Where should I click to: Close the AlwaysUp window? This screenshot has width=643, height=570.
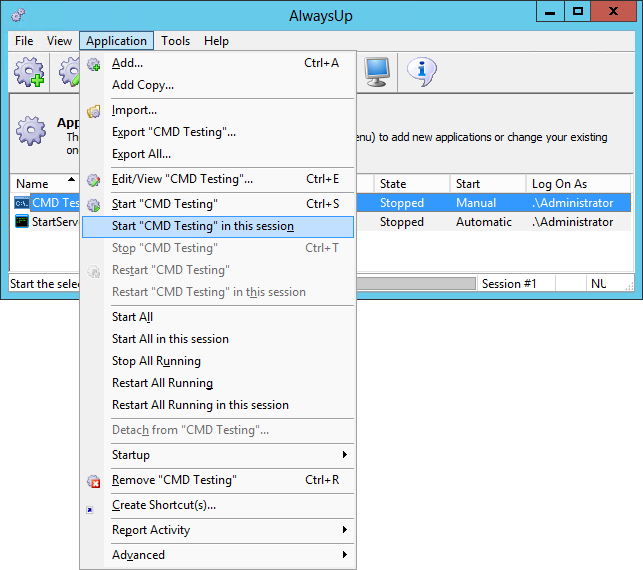pyautogui.click(x=613, y=11)
